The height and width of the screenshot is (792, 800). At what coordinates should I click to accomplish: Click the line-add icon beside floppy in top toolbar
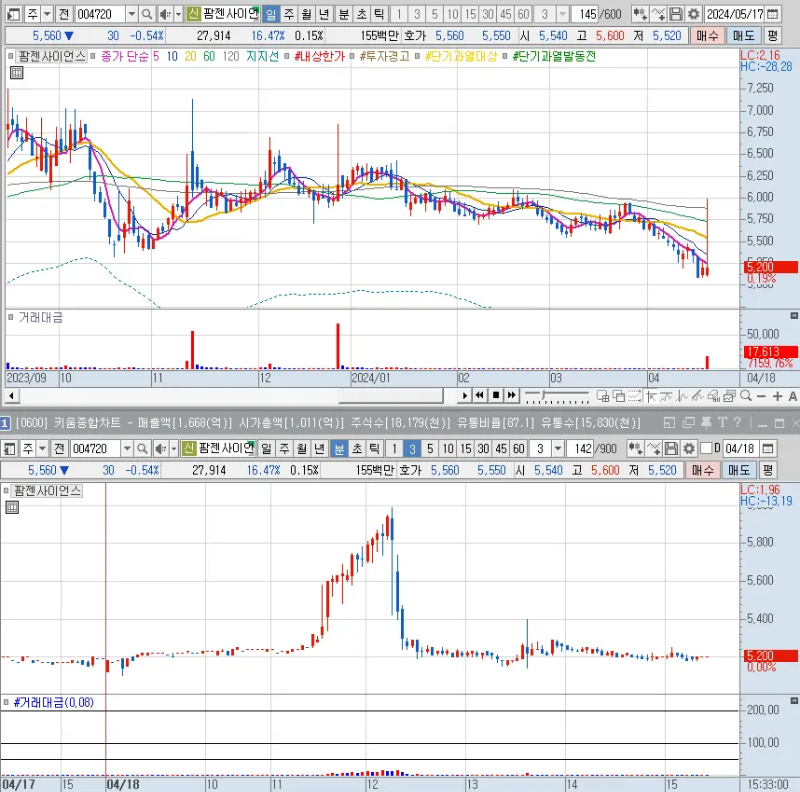pos(658,14)
